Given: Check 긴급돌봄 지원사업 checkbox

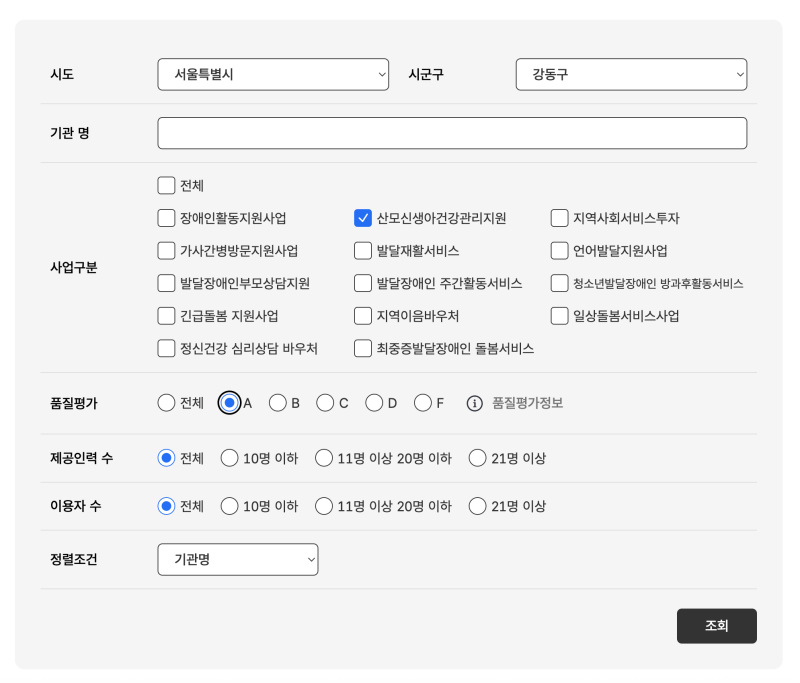Looking at the screenshot, I should (166, 316).
